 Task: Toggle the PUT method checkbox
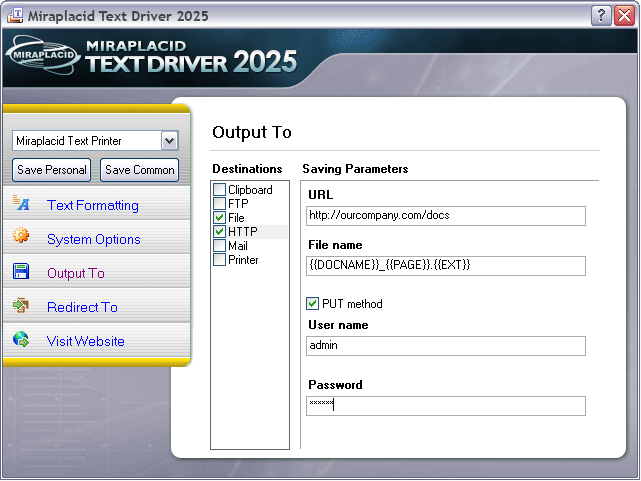(x=312, y=304)
